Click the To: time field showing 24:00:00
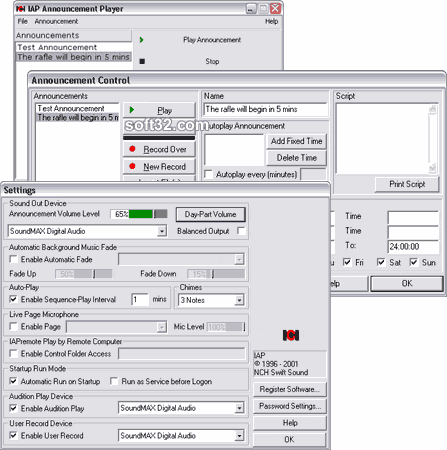 [x=413, y=247]
